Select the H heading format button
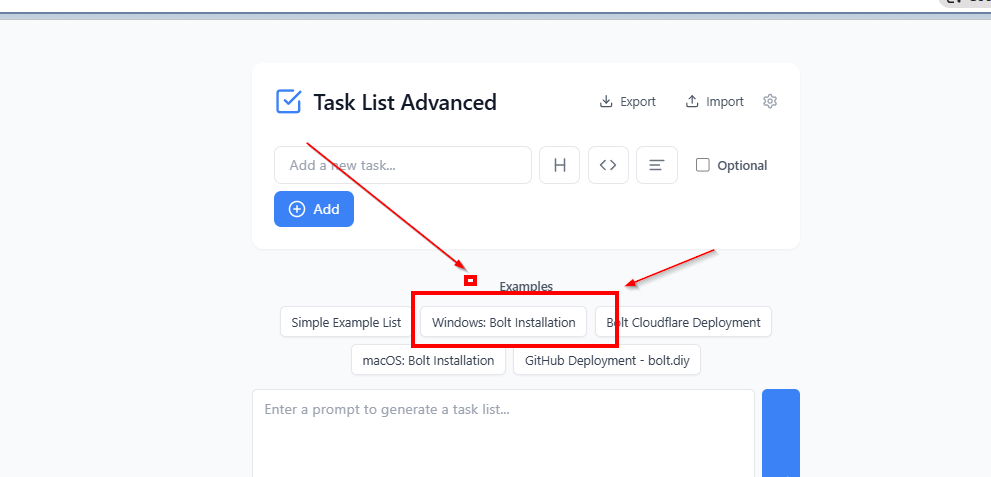 559,165
